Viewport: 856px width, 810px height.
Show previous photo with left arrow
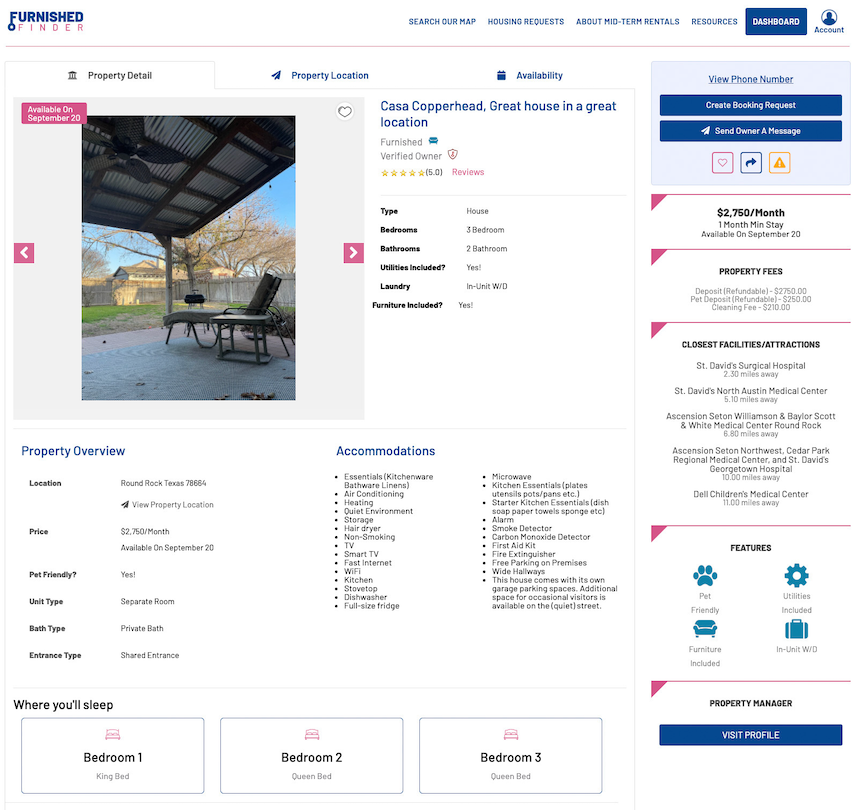coord(24,253)
